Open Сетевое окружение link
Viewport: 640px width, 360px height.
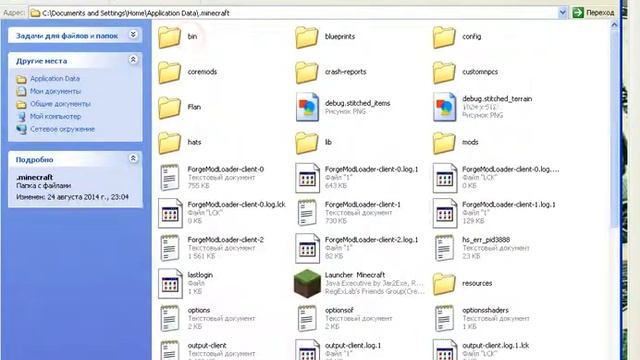62,129
